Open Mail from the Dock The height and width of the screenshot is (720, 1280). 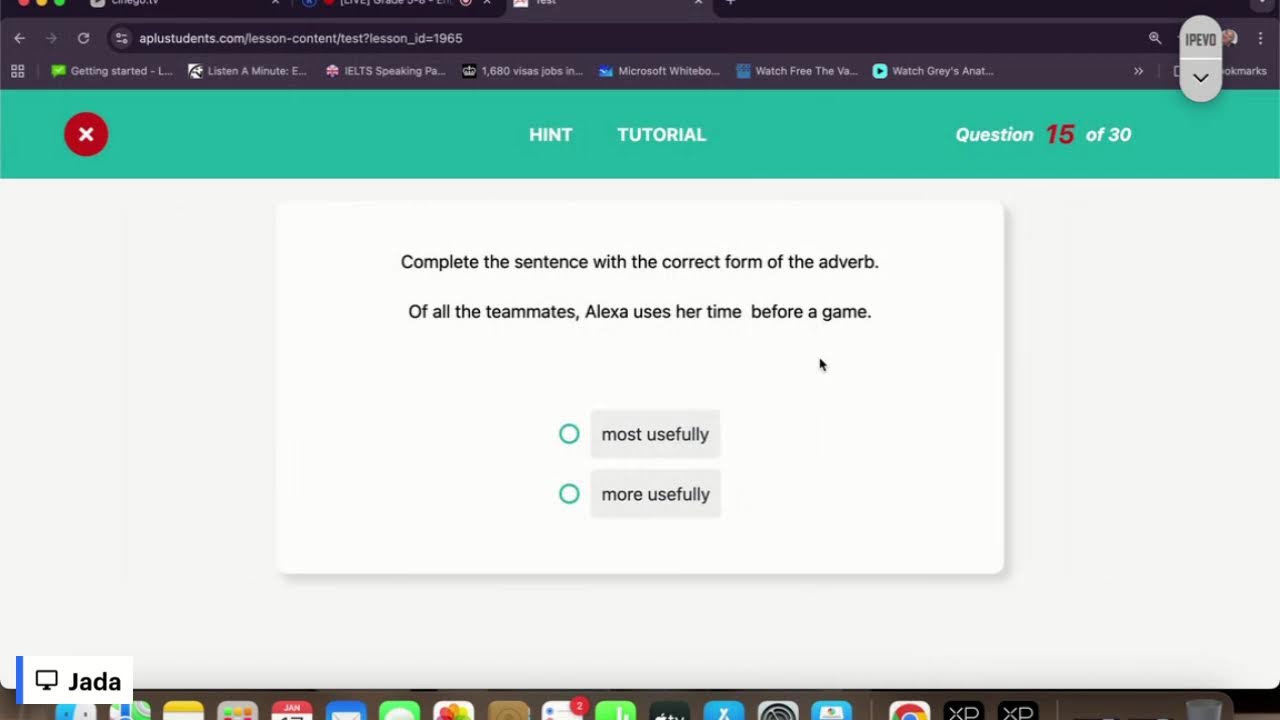point(346,711)
